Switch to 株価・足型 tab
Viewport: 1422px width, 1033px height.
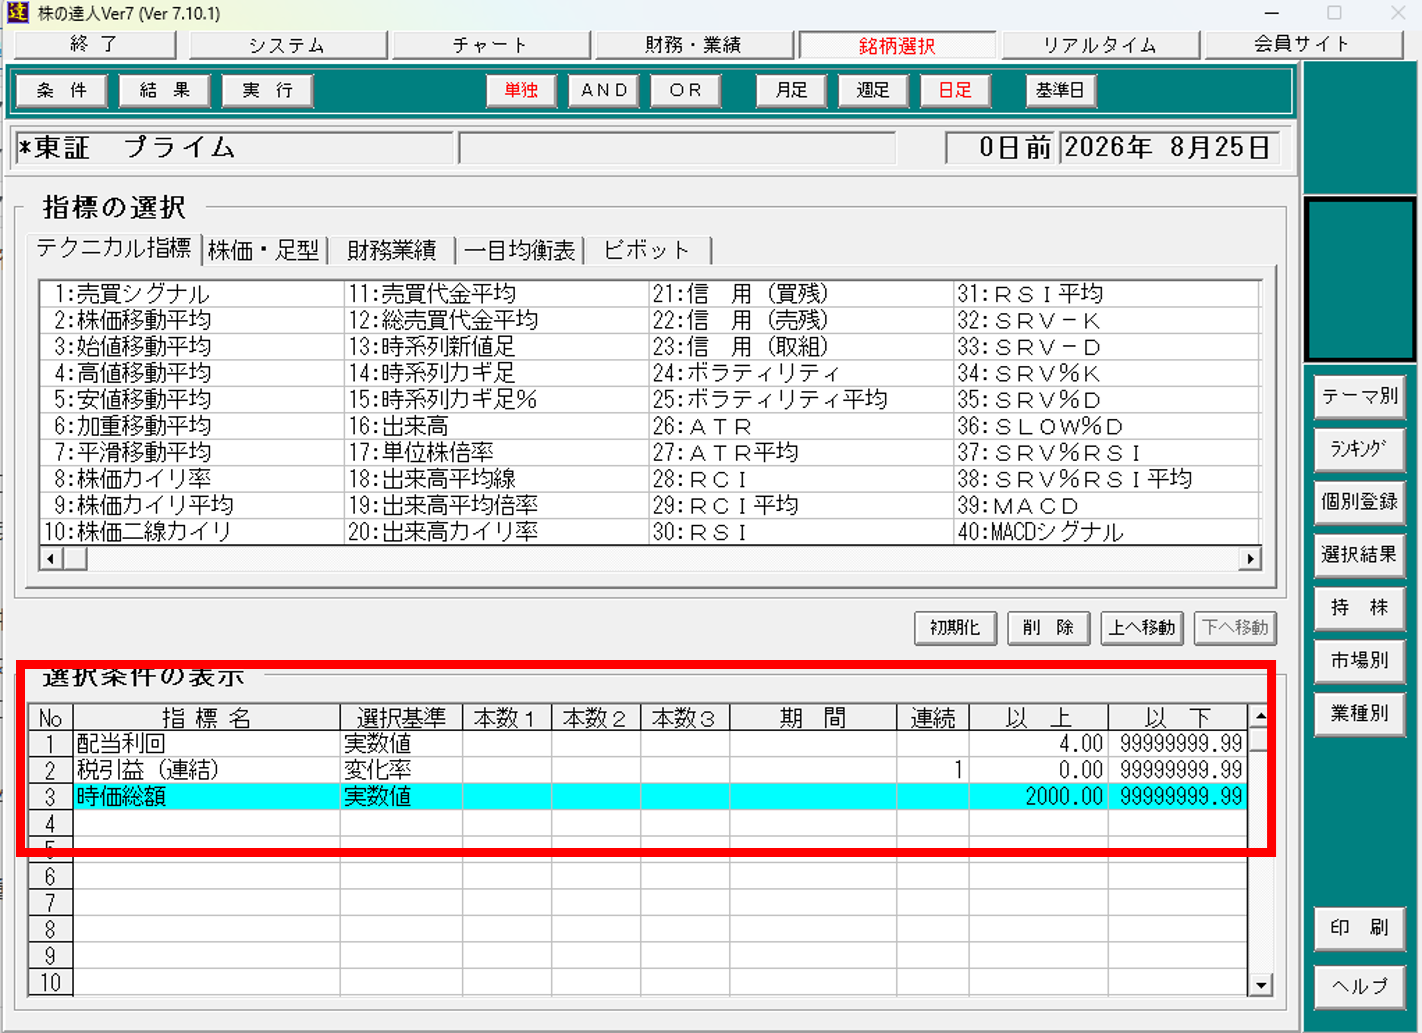click(x=263, y=250)
